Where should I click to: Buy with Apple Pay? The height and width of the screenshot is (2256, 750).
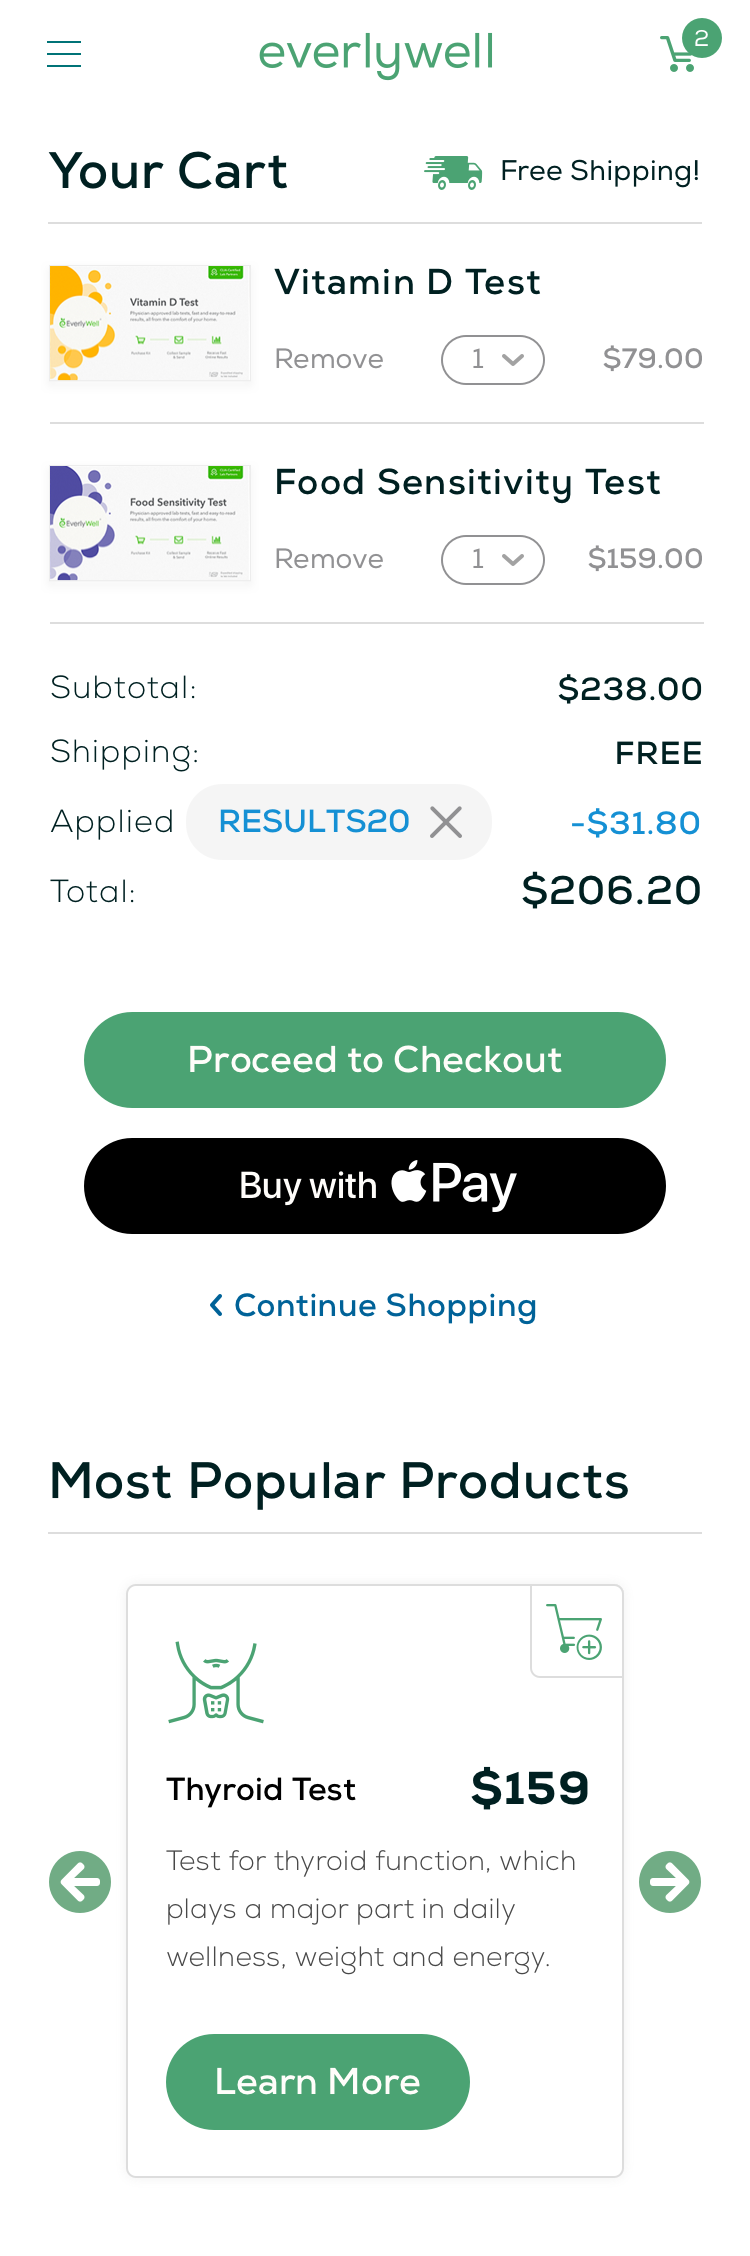coord(375,1186)
